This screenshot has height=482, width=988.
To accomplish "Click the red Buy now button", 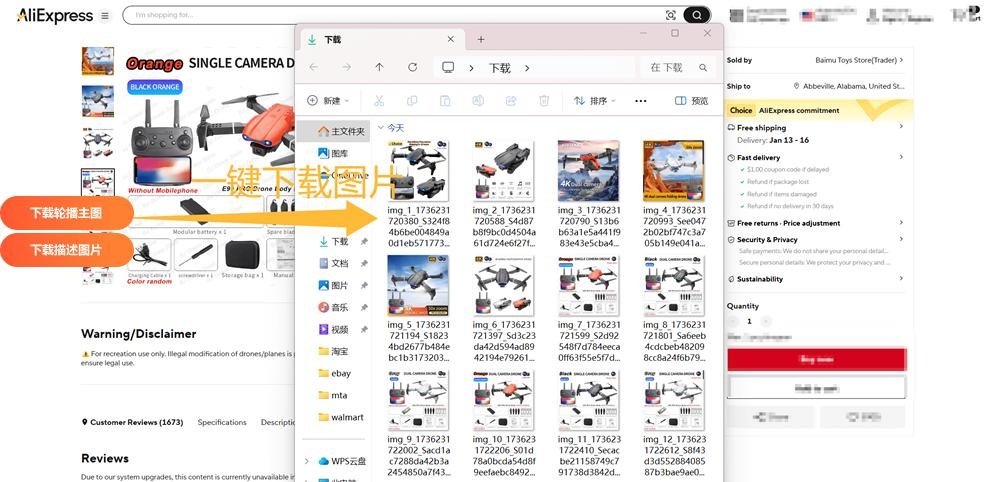I will coord(817,359).
